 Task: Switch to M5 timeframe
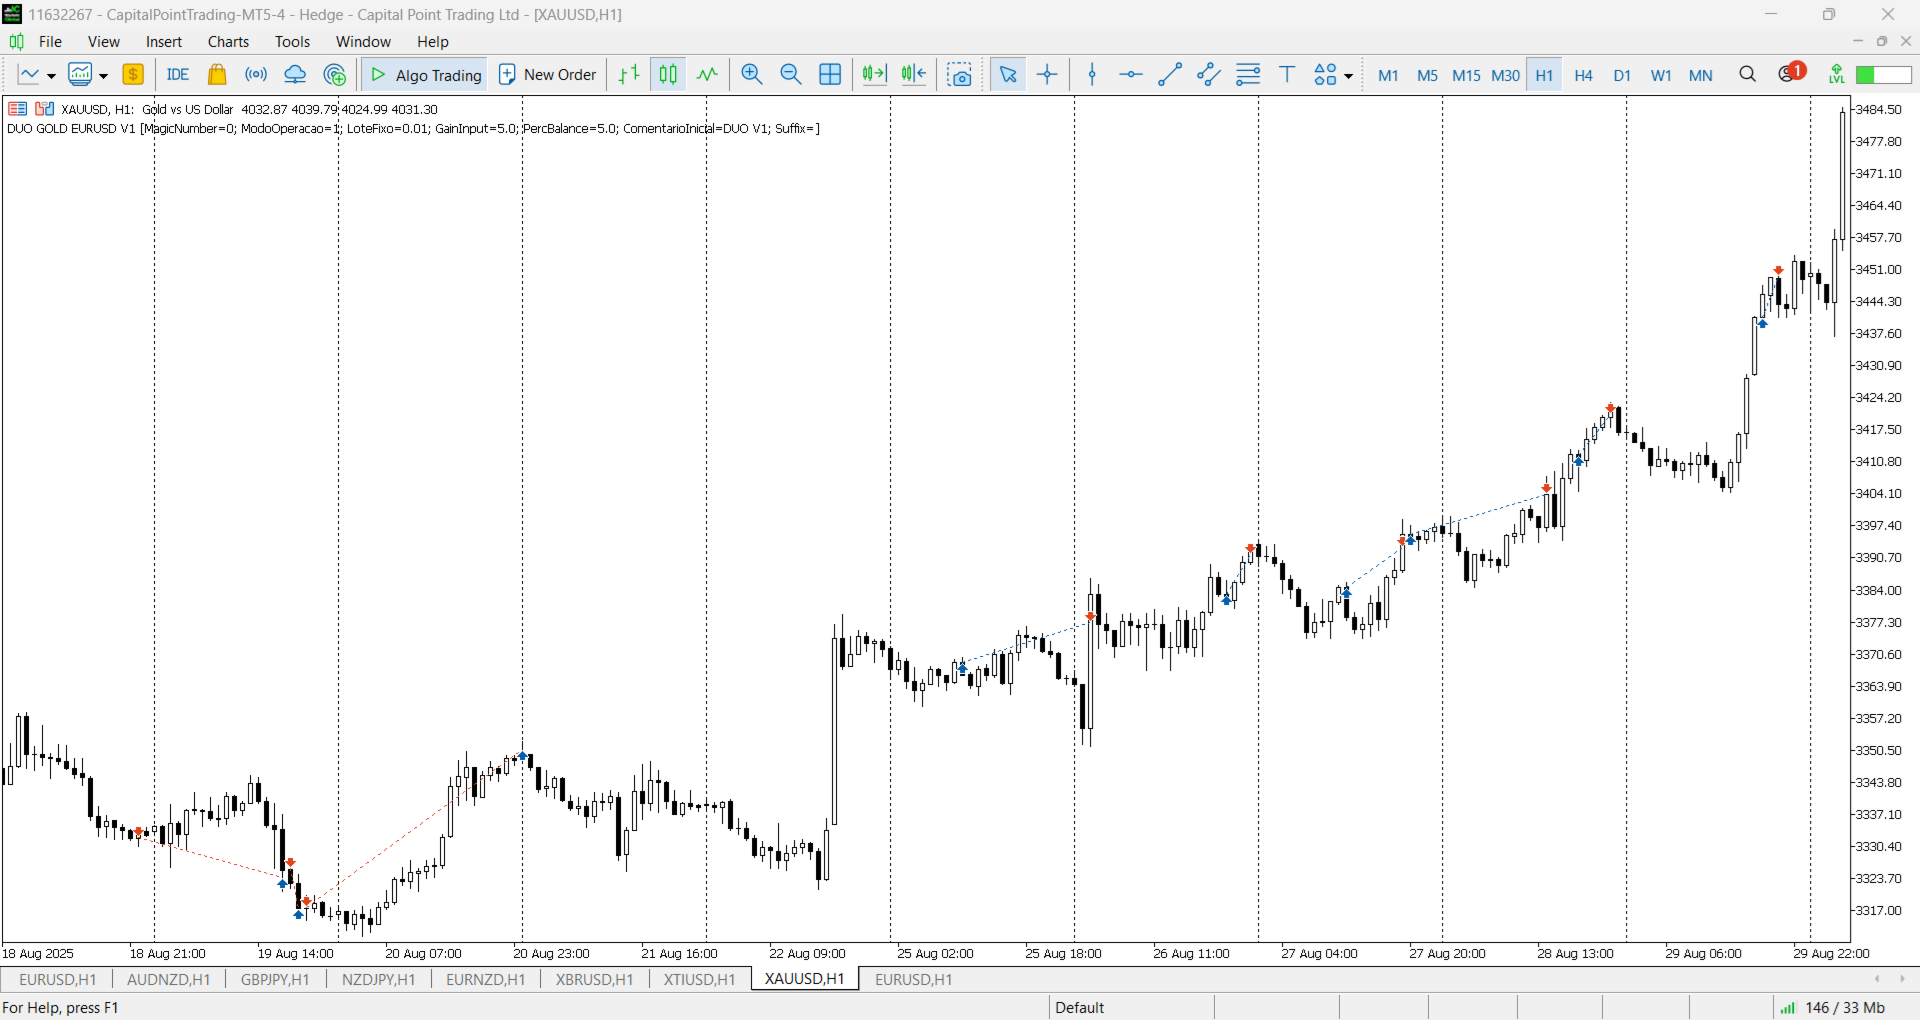pyautogui.click(x=1427, y=76)
